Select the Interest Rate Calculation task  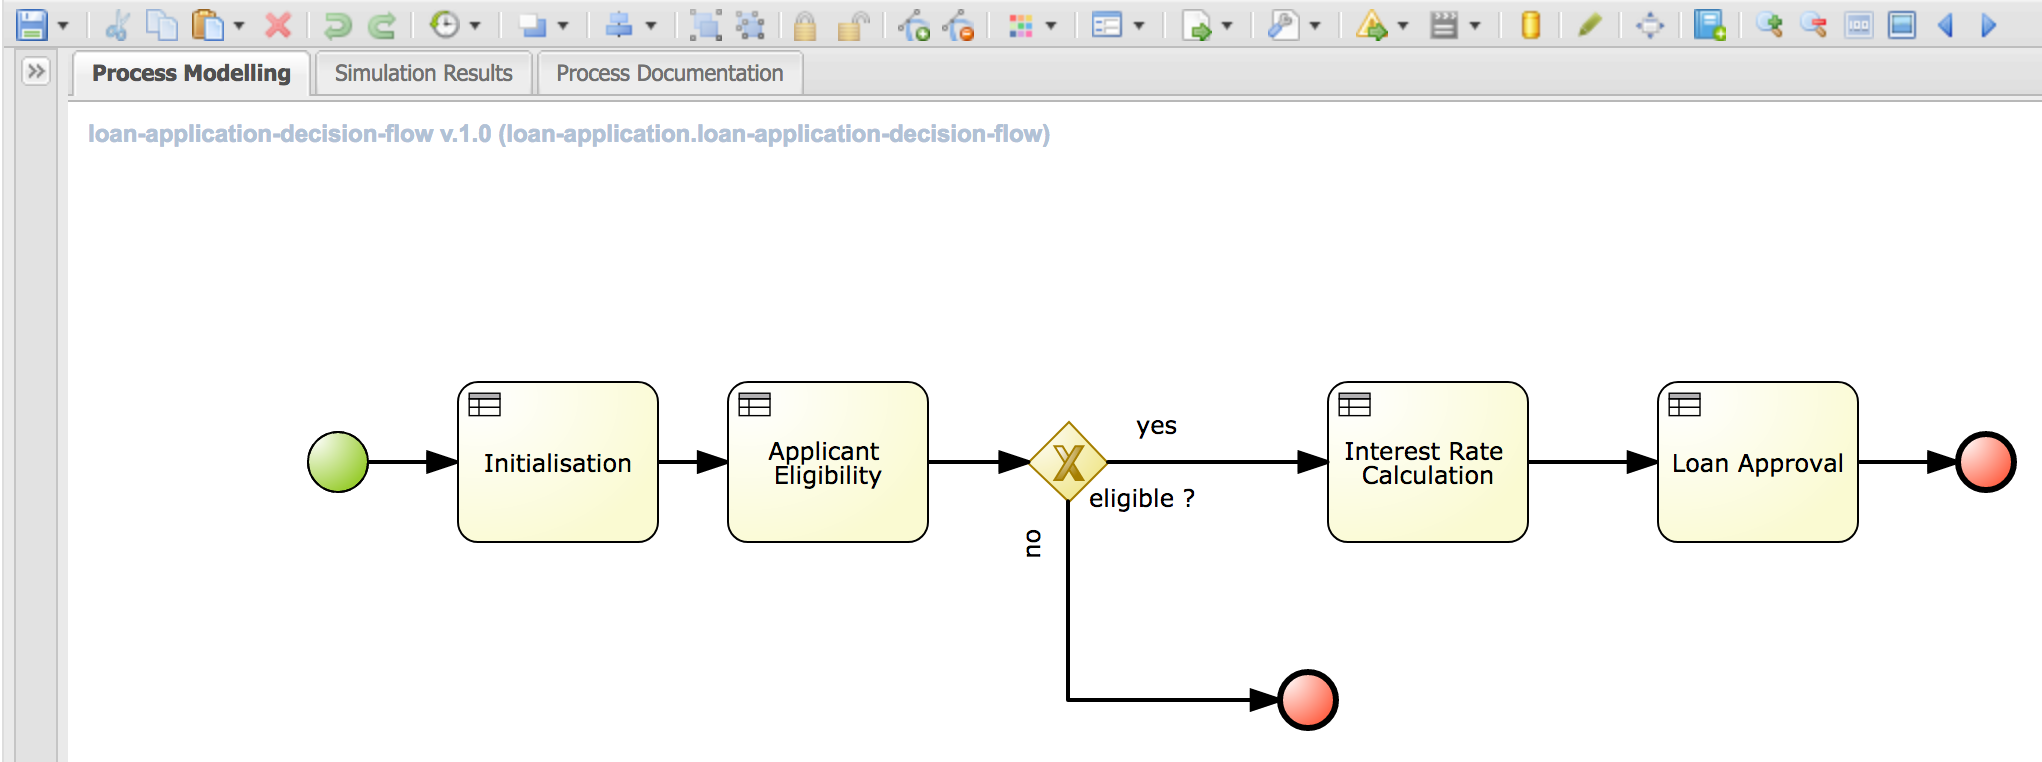(x=1428, y=462)
